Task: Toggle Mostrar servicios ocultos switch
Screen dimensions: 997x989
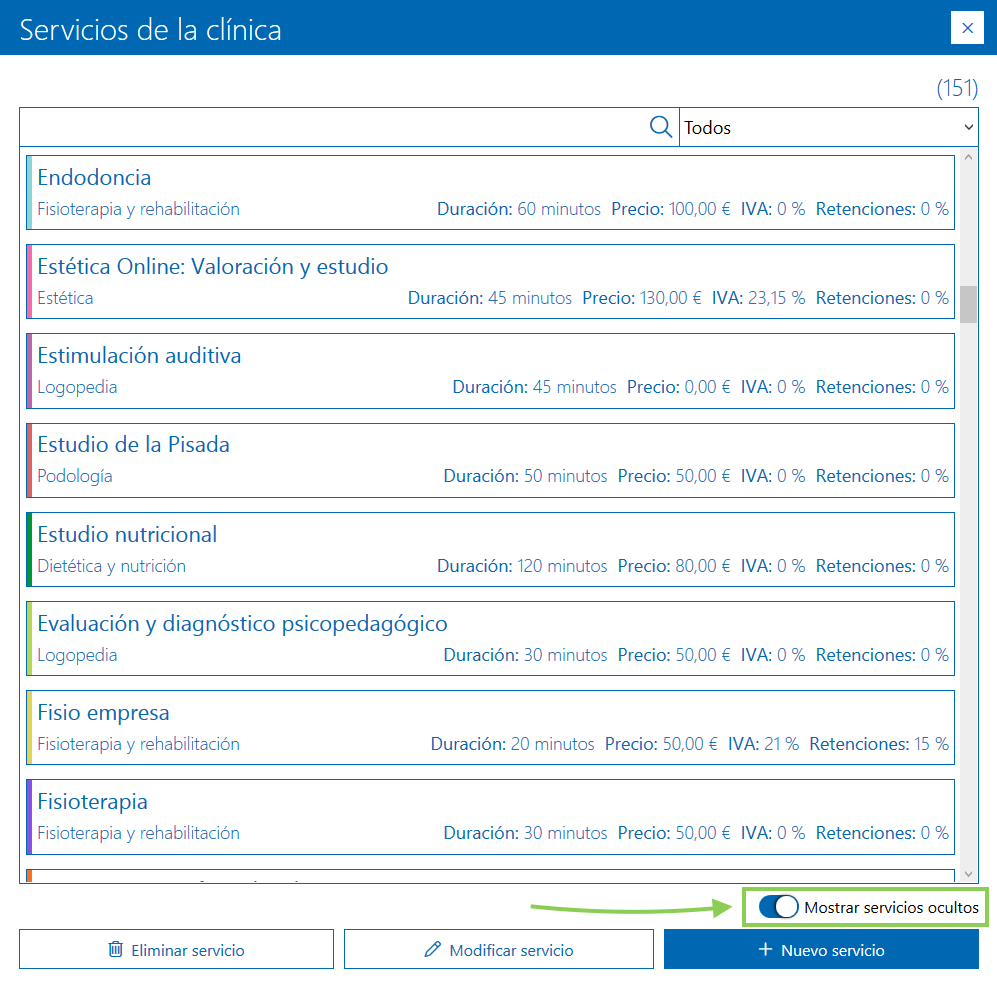Action: pos(779,907)
